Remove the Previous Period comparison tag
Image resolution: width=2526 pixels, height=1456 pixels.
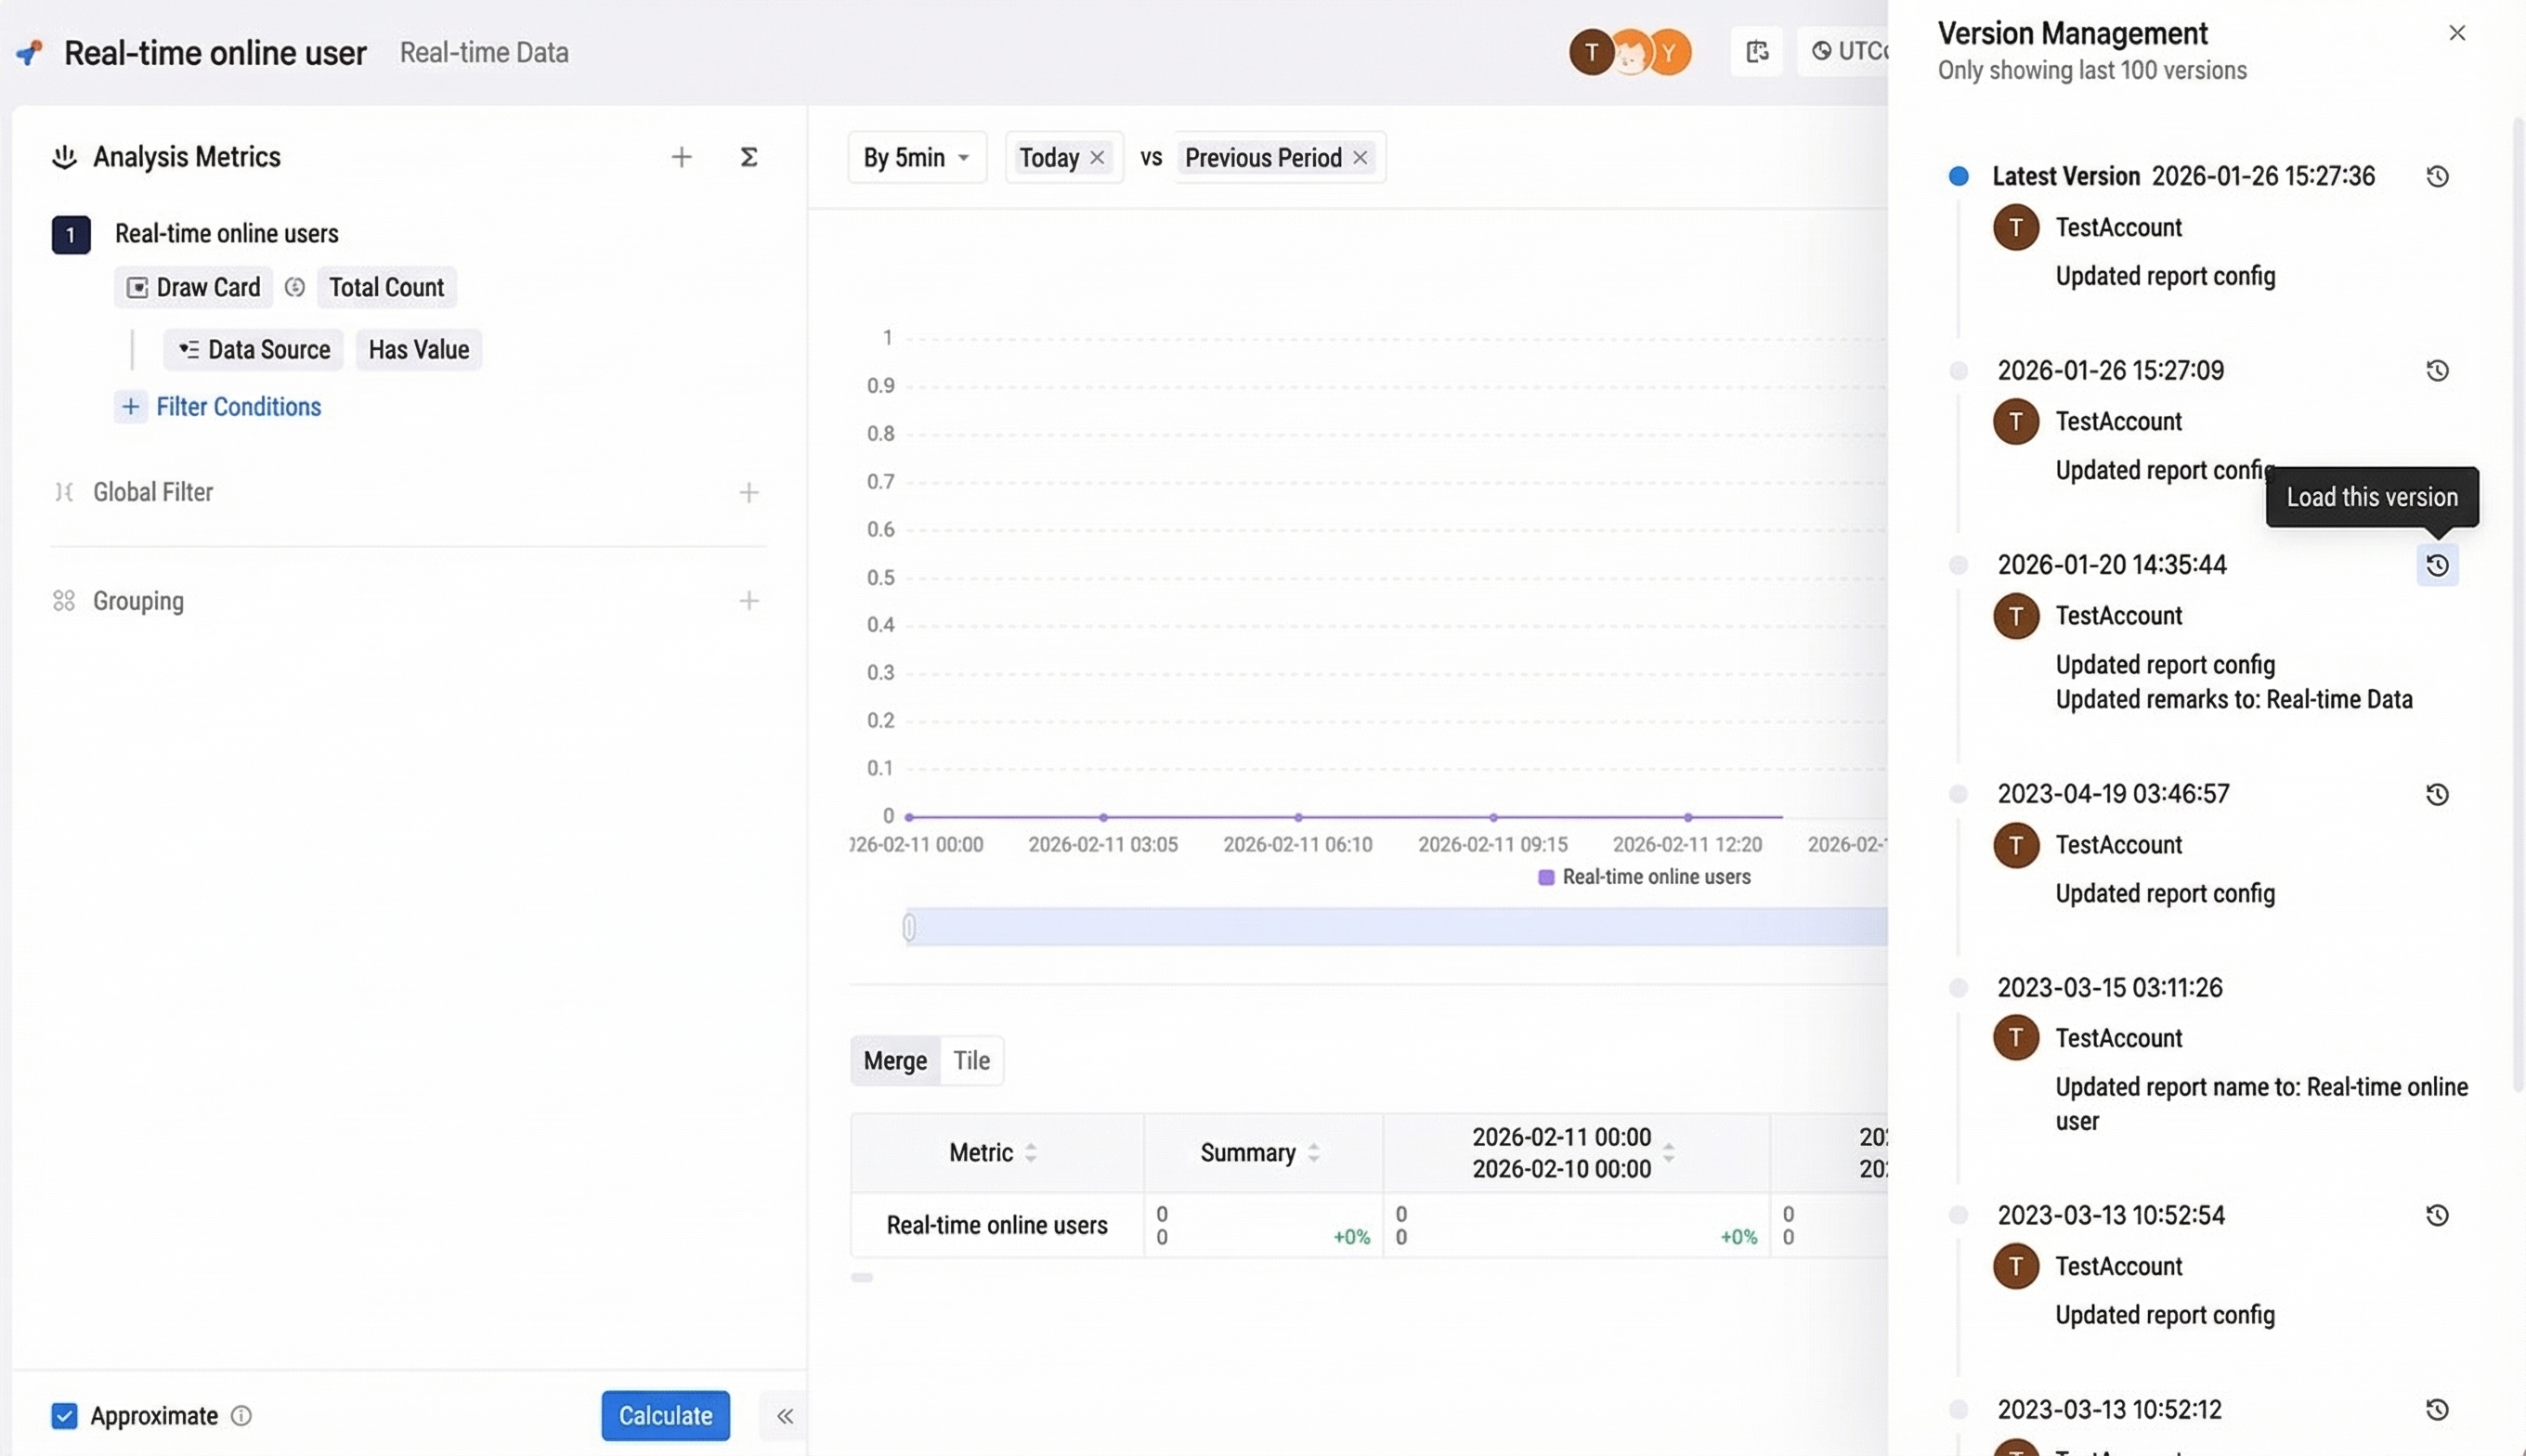point(1360,157)
